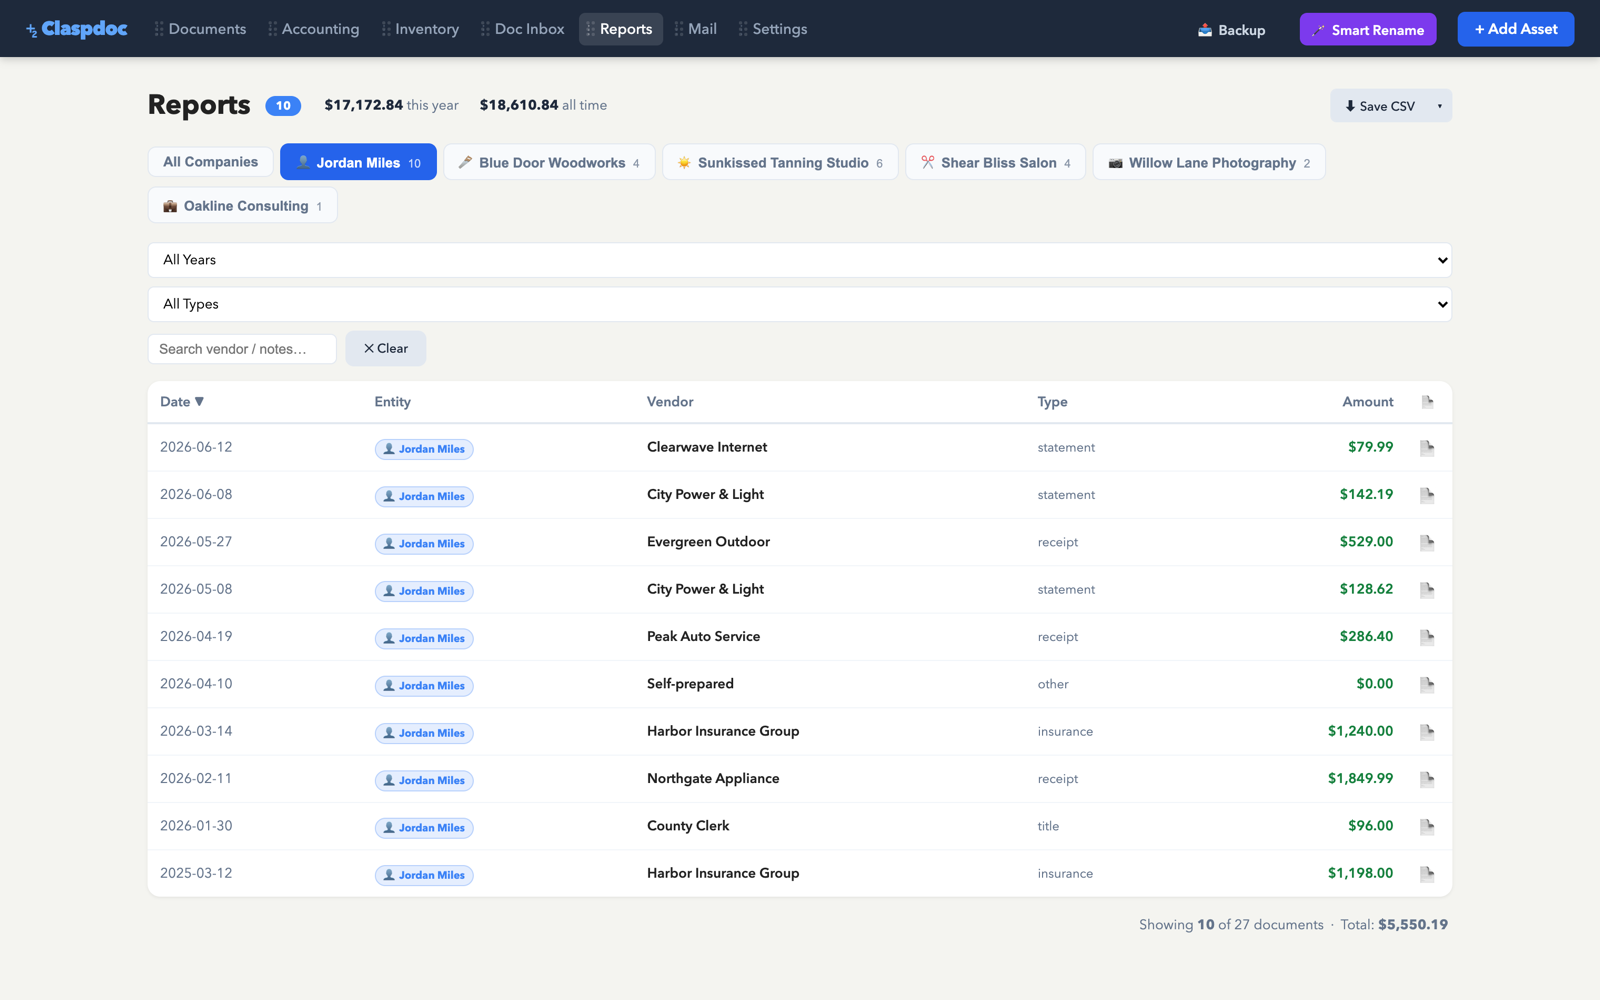Click date 2026-04-19
The height and width of the screenshot is (1000, 1600).
pyautogui.click(x=196, y=637)
